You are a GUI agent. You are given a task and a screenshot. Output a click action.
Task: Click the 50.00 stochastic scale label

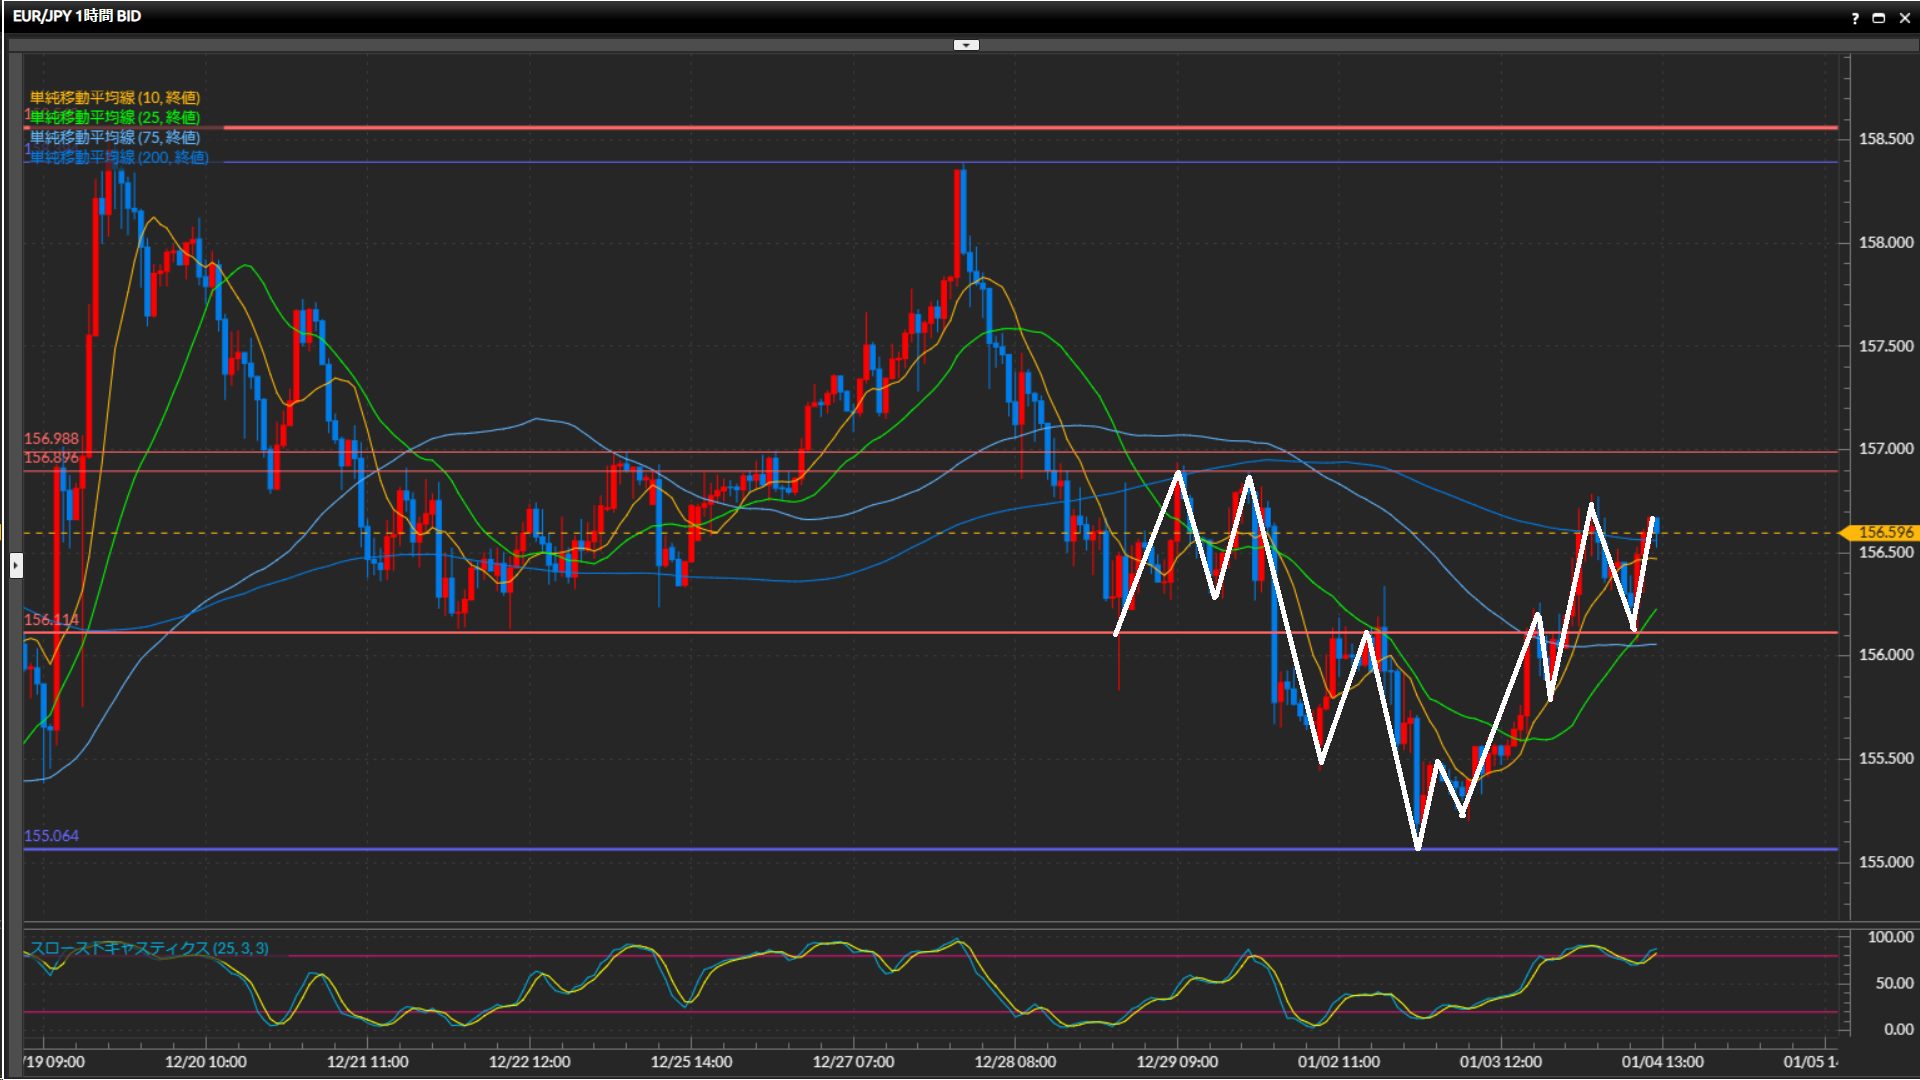click(1894, 983)
